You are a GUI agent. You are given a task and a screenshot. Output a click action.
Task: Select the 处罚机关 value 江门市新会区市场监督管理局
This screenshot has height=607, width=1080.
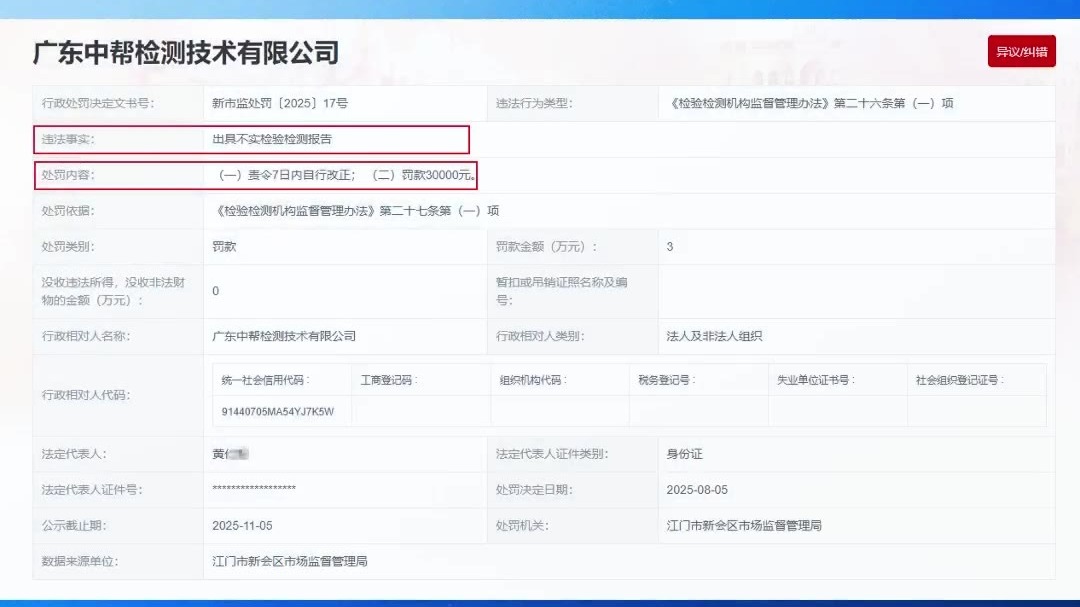tap(744, 526)
